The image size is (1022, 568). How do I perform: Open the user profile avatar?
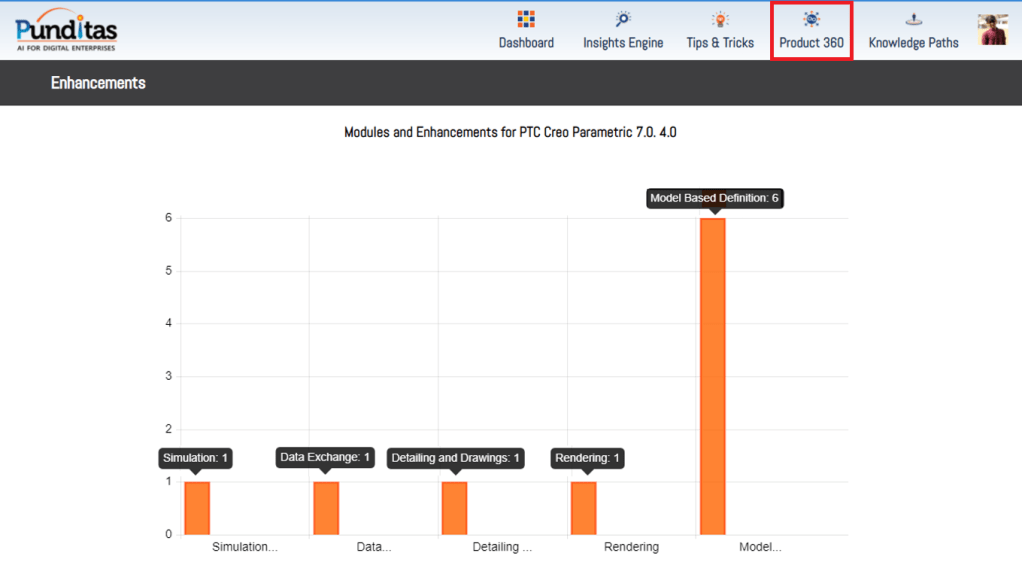(992, 30)
